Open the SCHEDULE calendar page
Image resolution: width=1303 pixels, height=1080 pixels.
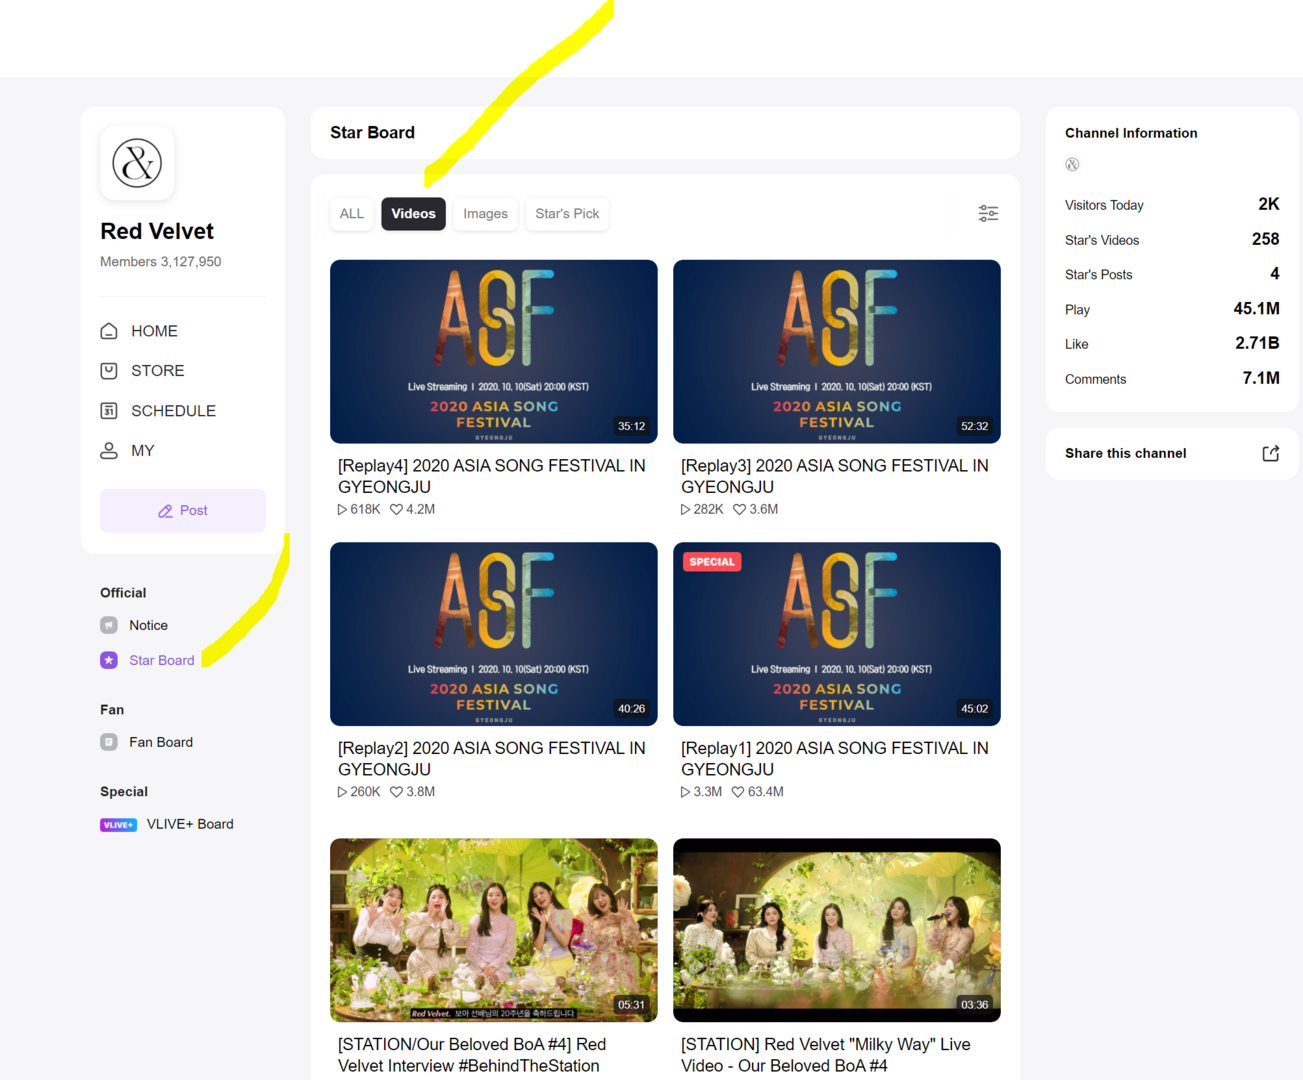click(158, 411)
